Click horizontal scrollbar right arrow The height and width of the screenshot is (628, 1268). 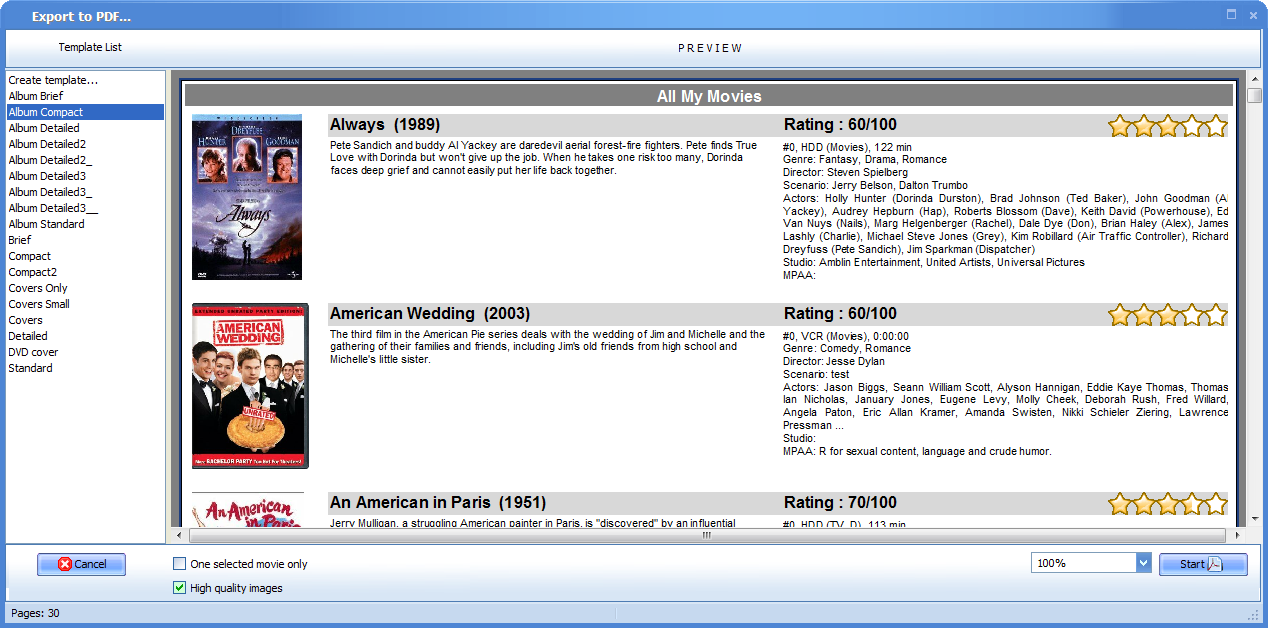click(1235, 535)
